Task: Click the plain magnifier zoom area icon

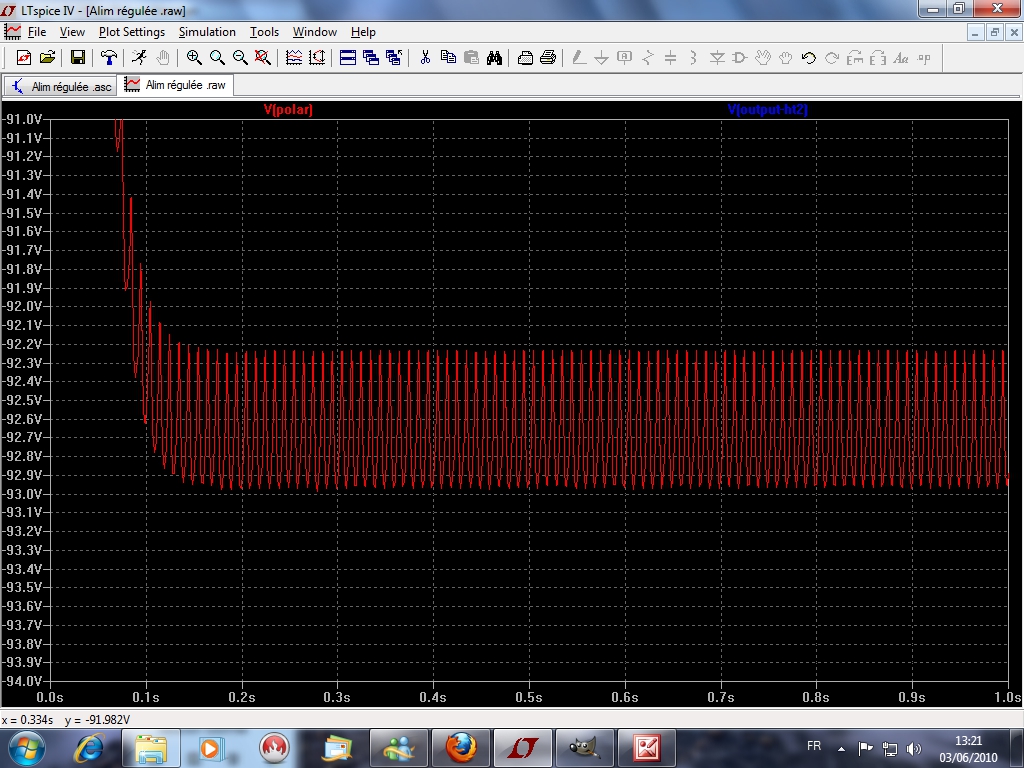Action: pyautogui.click(x=217, y=57)
